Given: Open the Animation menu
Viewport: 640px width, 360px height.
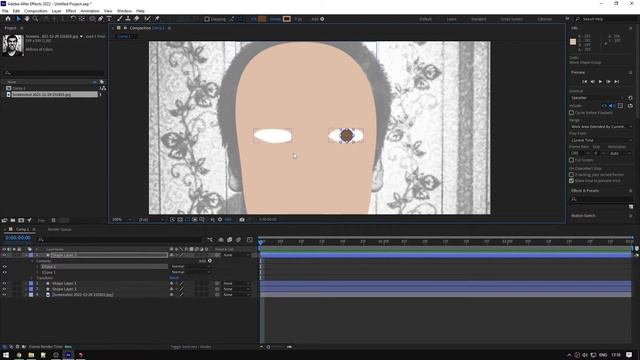Looking at the screenshot, I should (x=90, y=11).
